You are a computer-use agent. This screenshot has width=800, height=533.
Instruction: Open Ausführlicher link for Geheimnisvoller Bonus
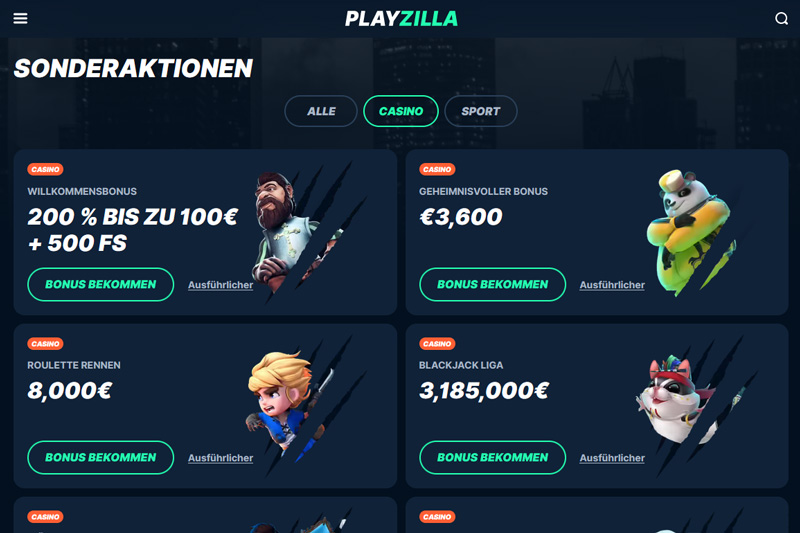tap(612, 285)
